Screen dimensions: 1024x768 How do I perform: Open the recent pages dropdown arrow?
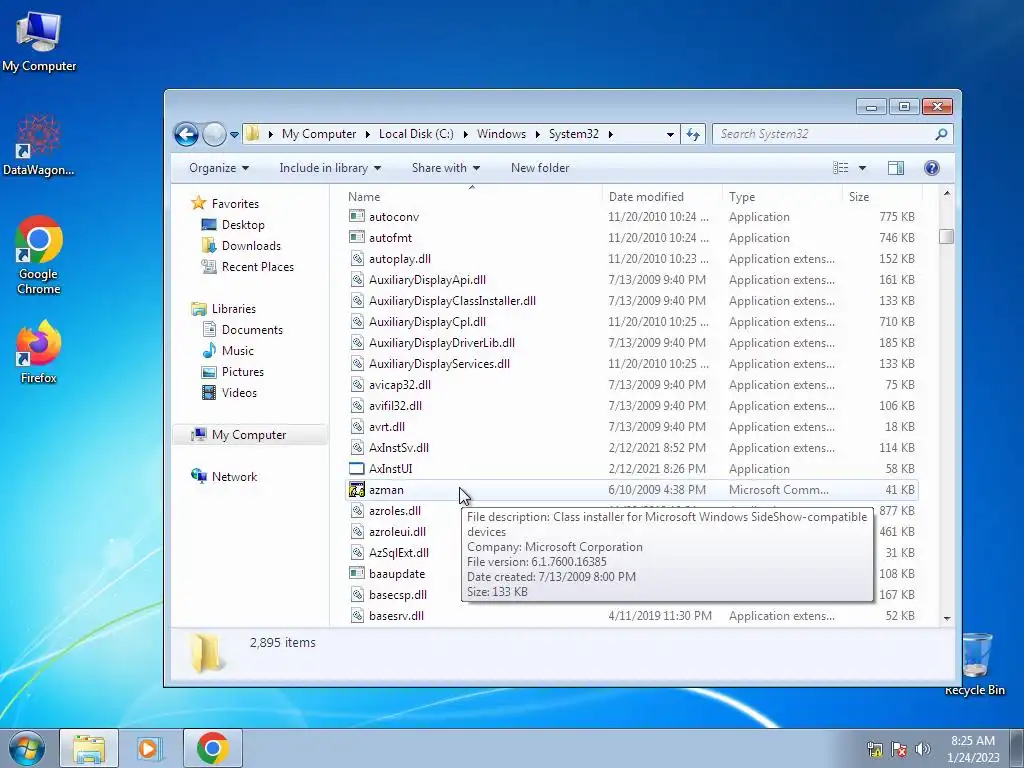tap(234, 135)
